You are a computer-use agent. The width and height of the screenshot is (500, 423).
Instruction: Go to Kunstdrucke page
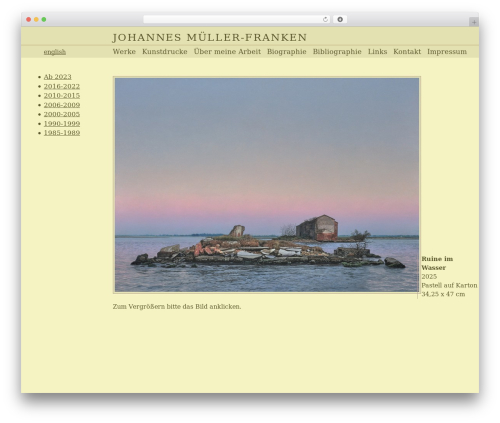click(x=165, y=52)
